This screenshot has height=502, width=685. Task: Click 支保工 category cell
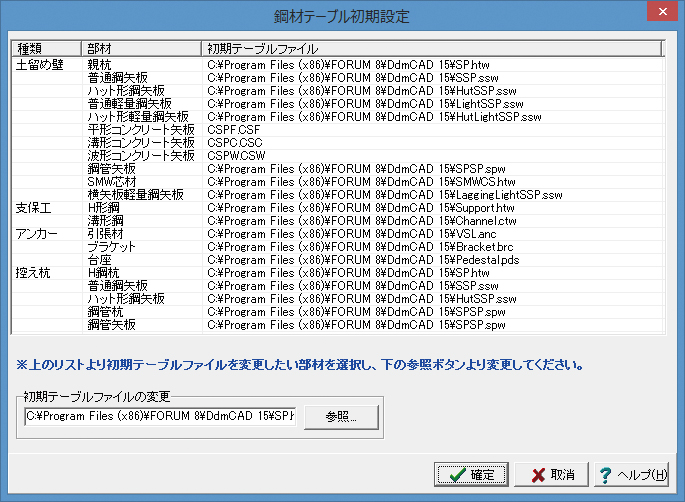33,208
